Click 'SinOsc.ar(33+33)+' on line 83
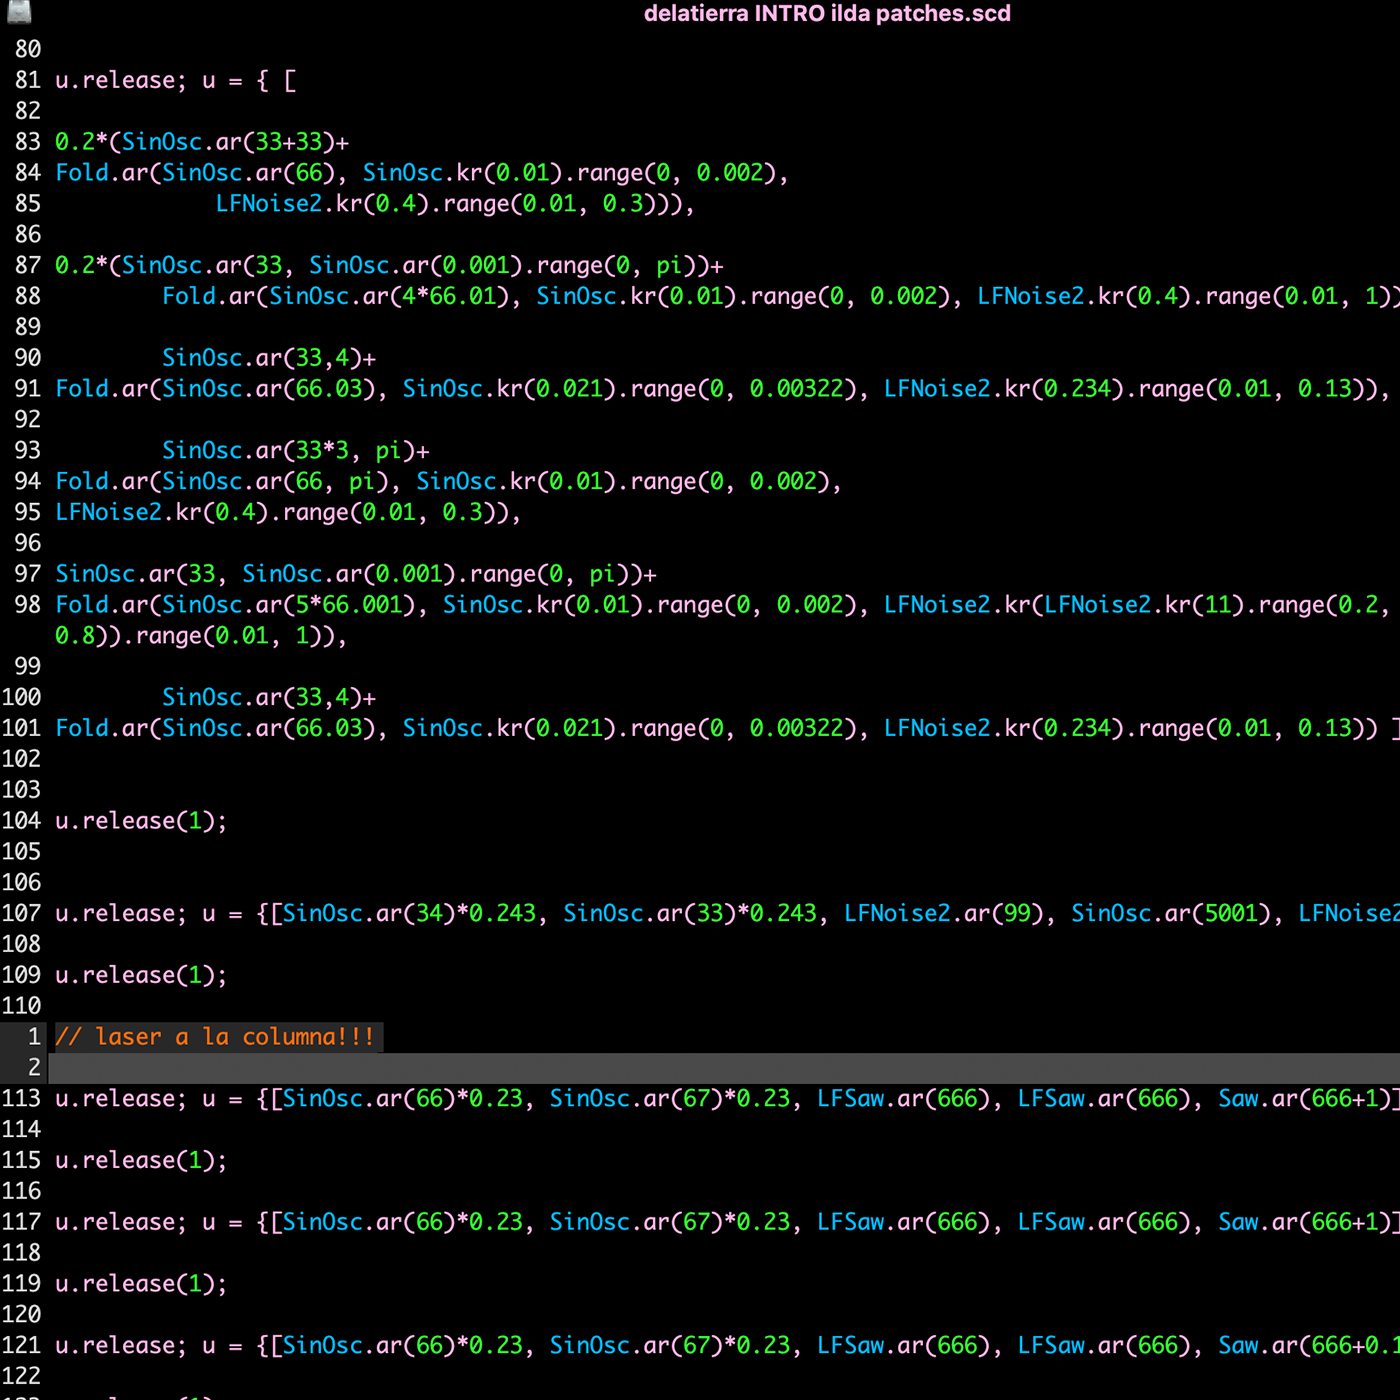Viewport: 1400px width, 1400px height. [234, 142]
